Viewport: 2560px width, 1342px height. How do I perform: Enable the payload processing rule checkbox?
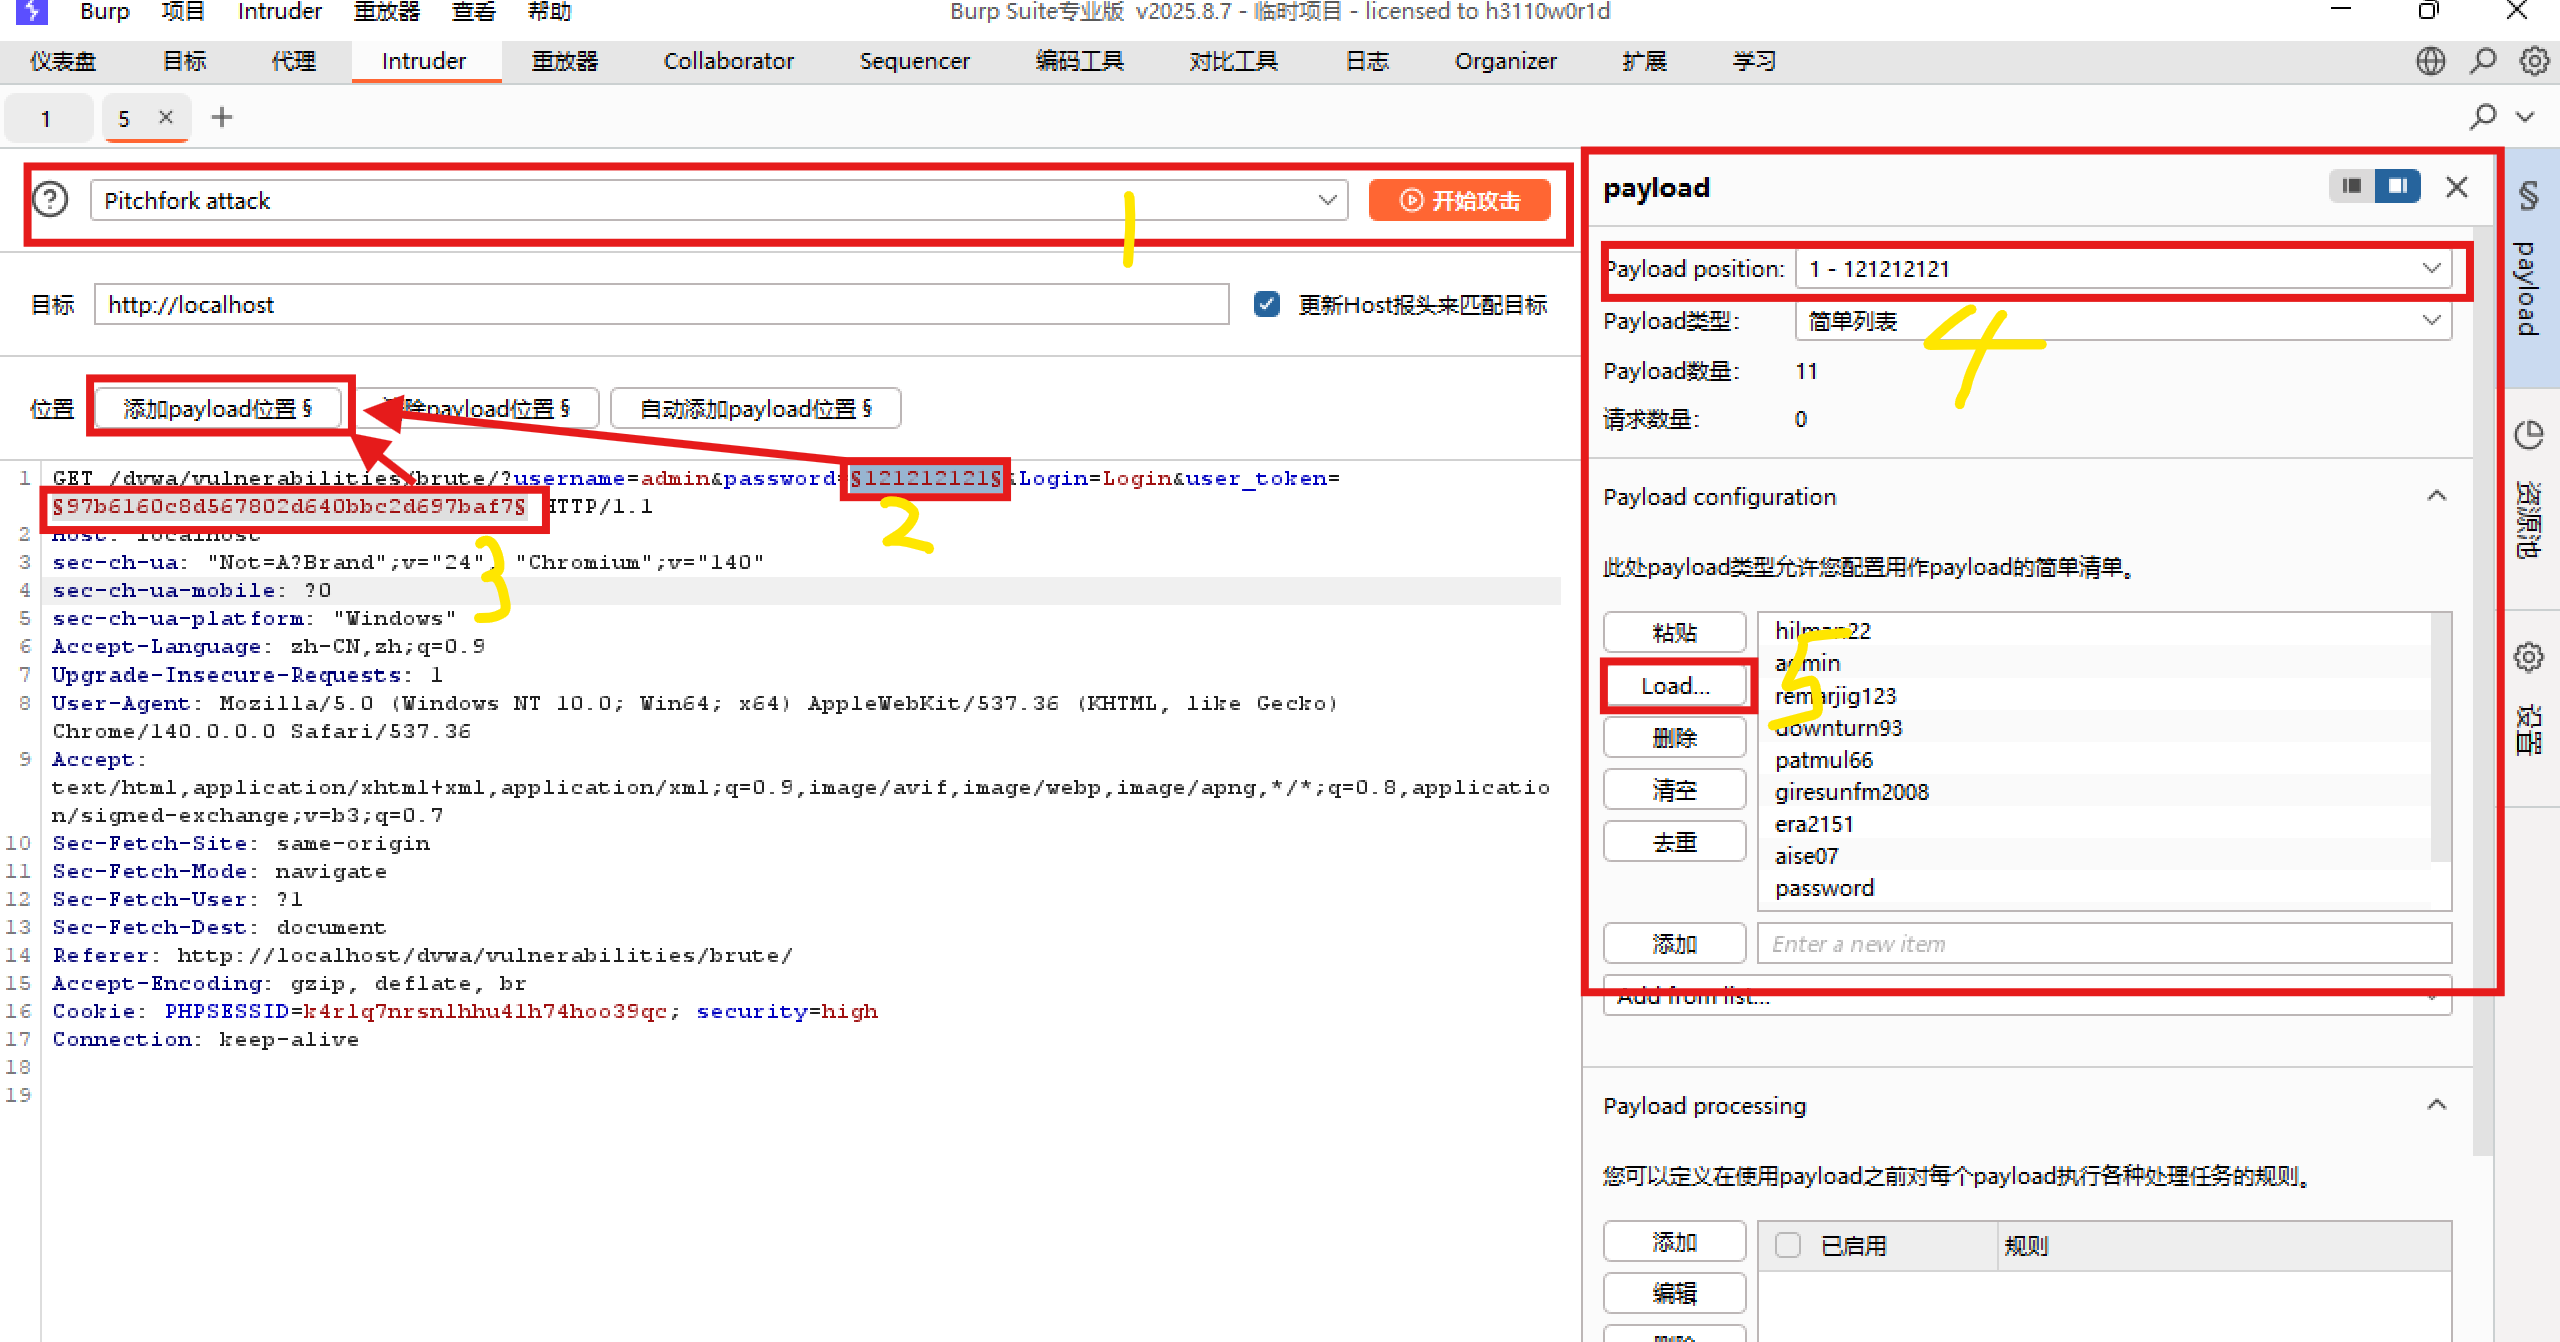pyautogui.click(x=1788, y=1245)
